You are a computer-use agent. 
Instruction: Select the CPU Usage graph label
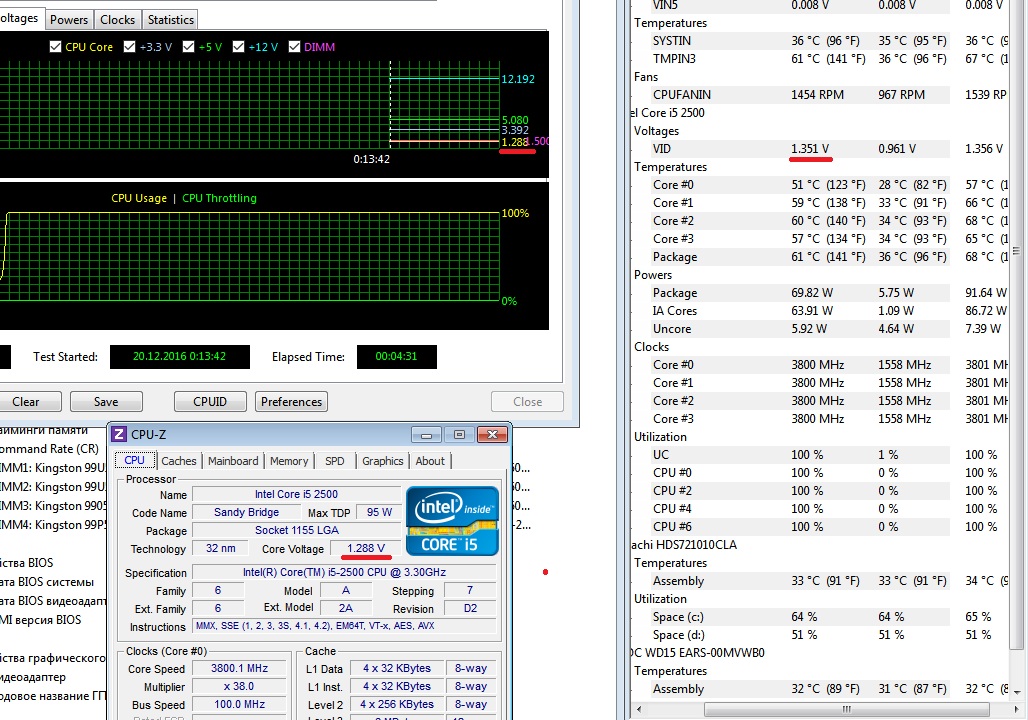139,198
